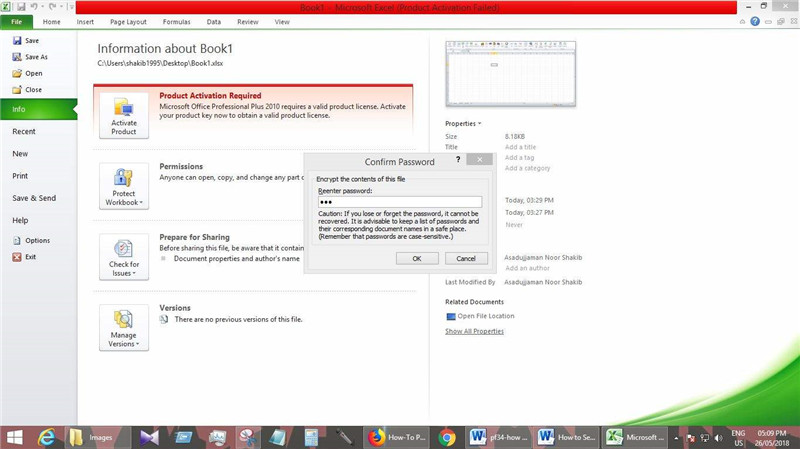Viewport: 800px width, 449px height.
Task: Close the Confirm Password dialog
Action: (480, 160)
